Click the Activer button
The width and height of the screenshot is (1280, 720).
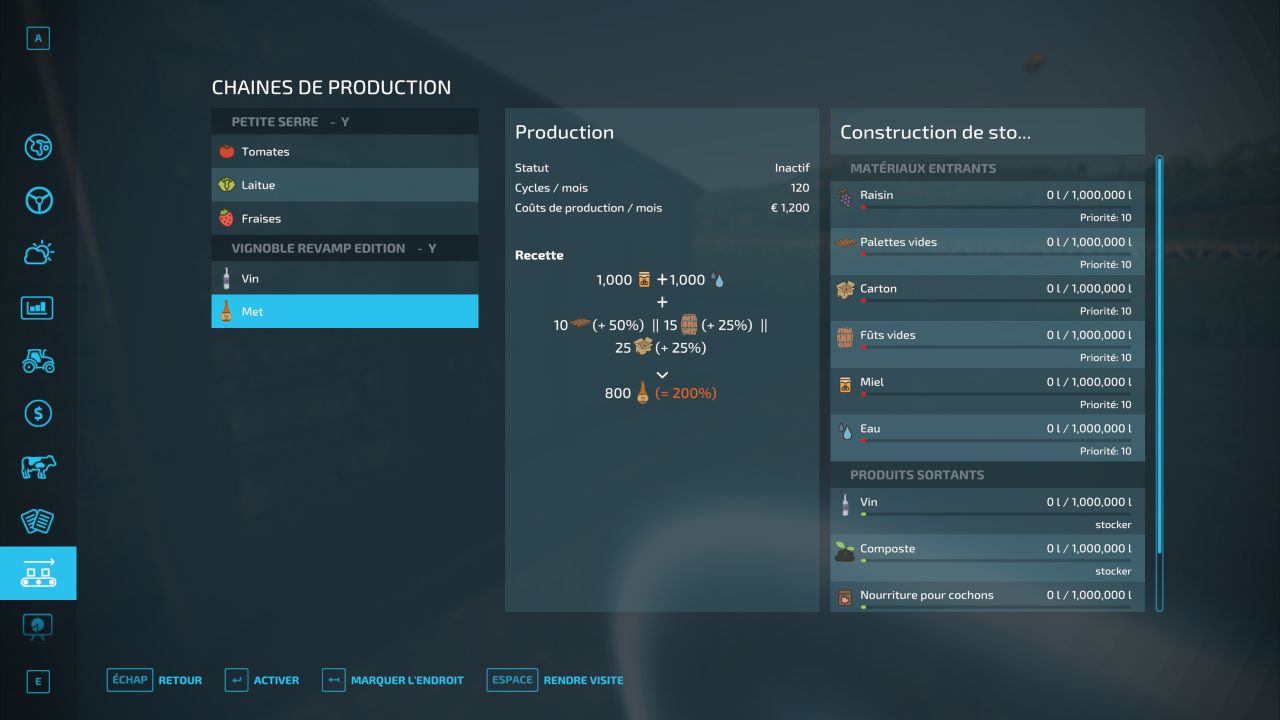262,680
